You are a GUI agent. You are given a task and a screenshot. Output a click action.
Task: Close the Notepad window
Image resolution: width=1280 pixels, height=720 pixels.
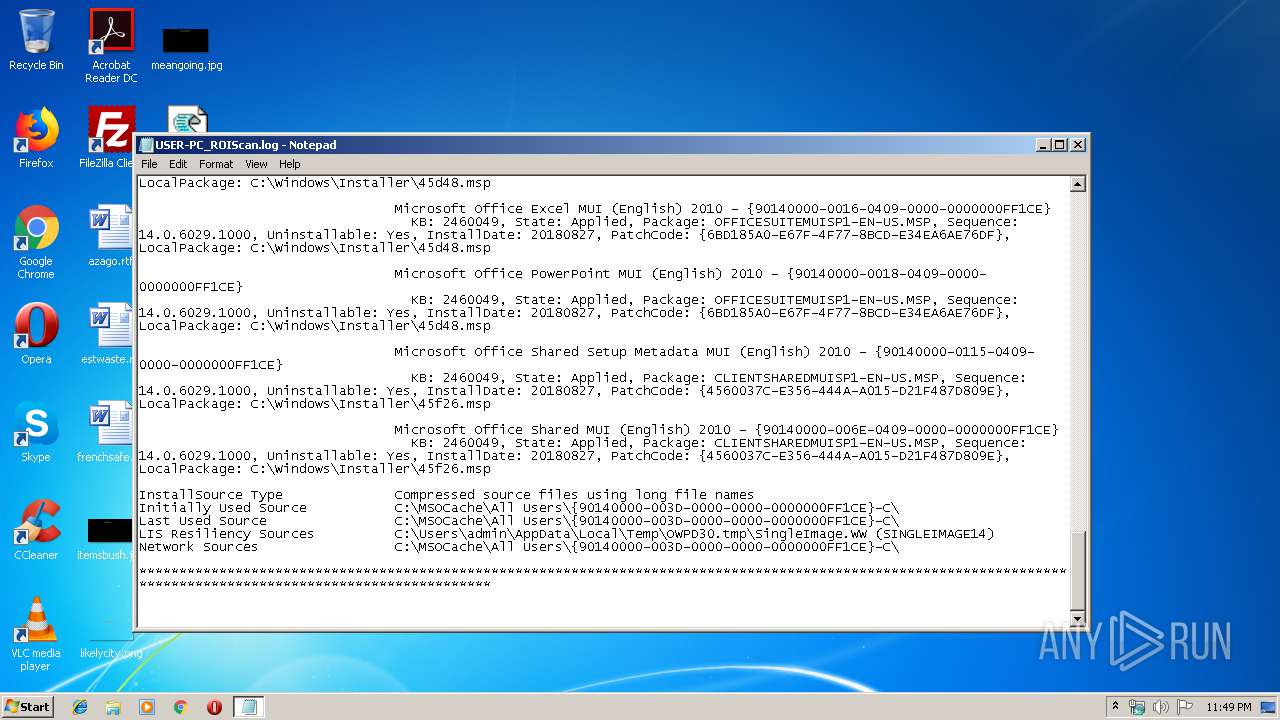click(x=1077, y=145)
